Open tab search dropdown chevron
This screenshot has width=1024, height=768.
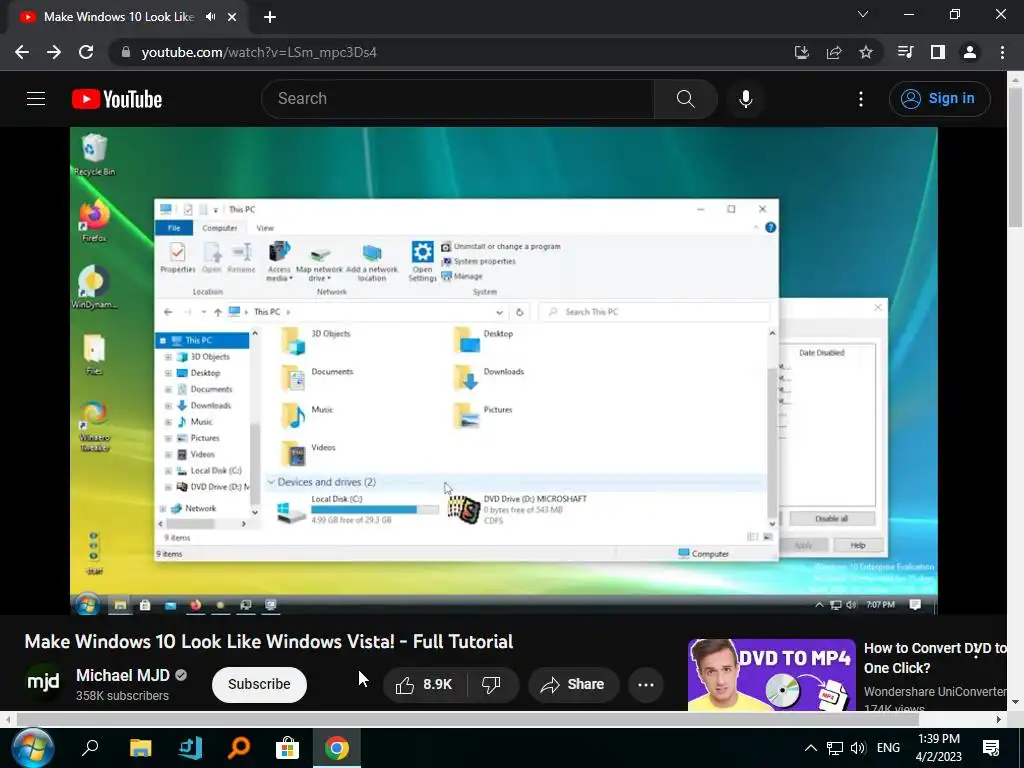863,14
